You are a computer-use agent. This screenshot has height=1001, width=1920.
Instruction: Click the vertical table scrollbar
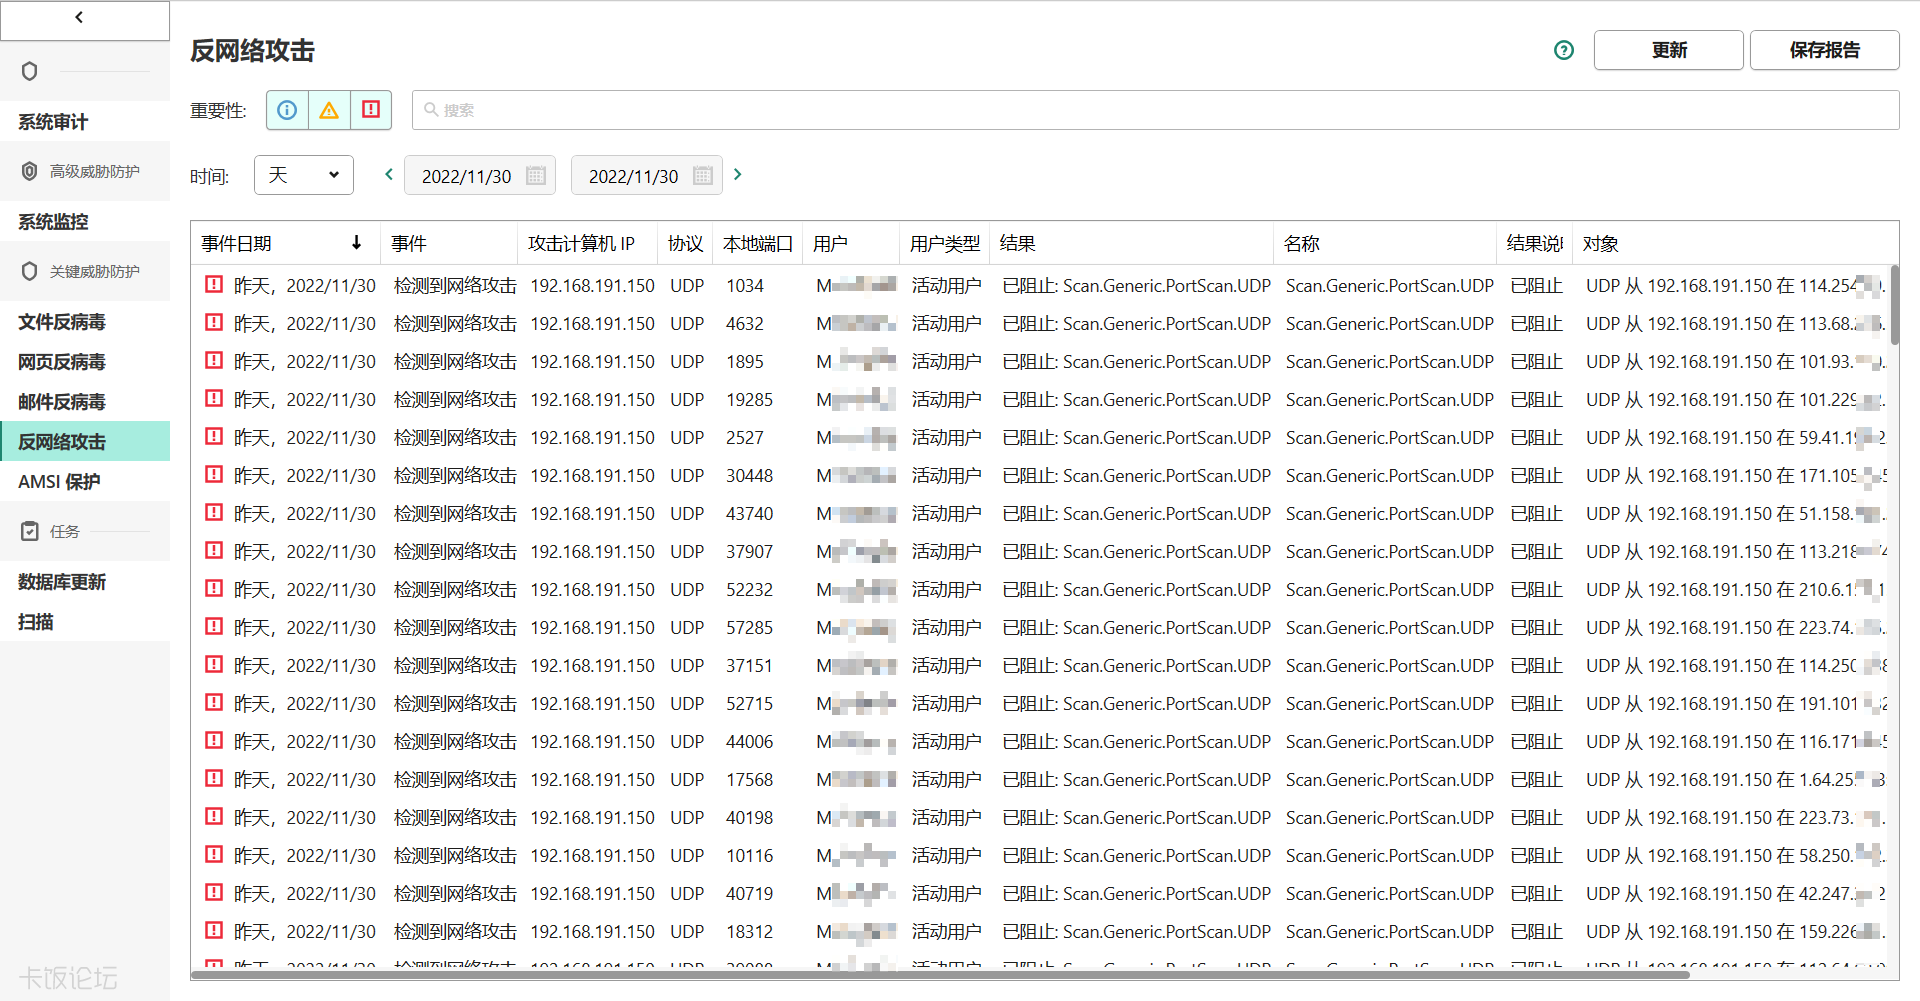click(1893, 304)
